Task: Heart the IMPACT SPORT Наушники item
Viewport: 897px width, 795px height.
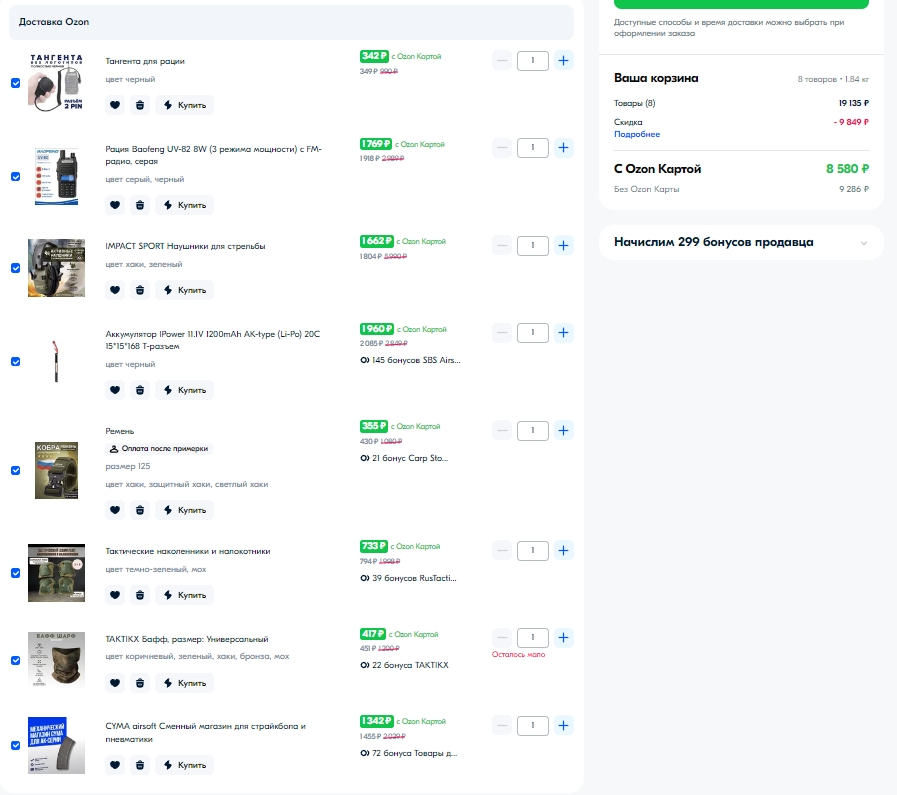Action: pyautogui.click(x=115, y=290)
